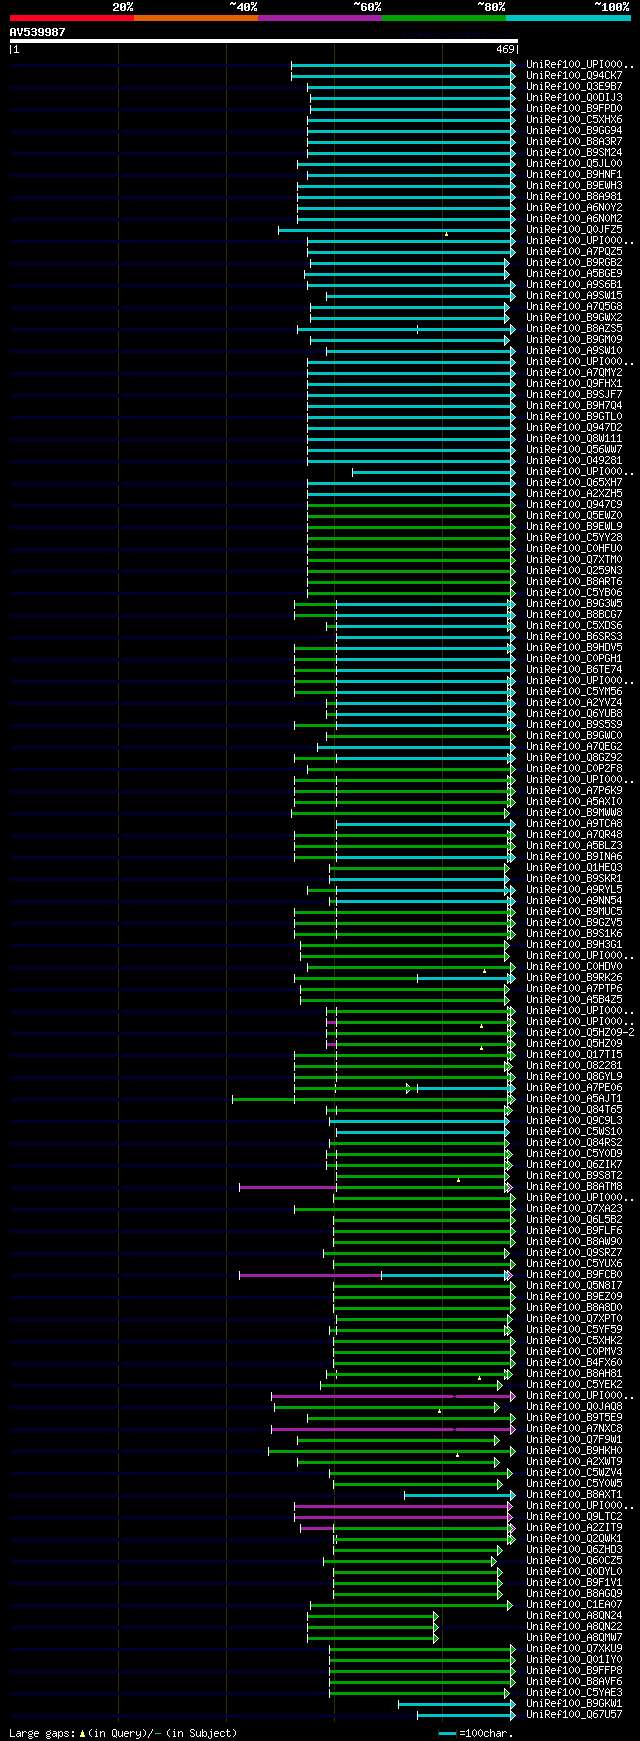Open hit UniRef100_Q3E9B7
640x1741 pixels.
(574, 87)
